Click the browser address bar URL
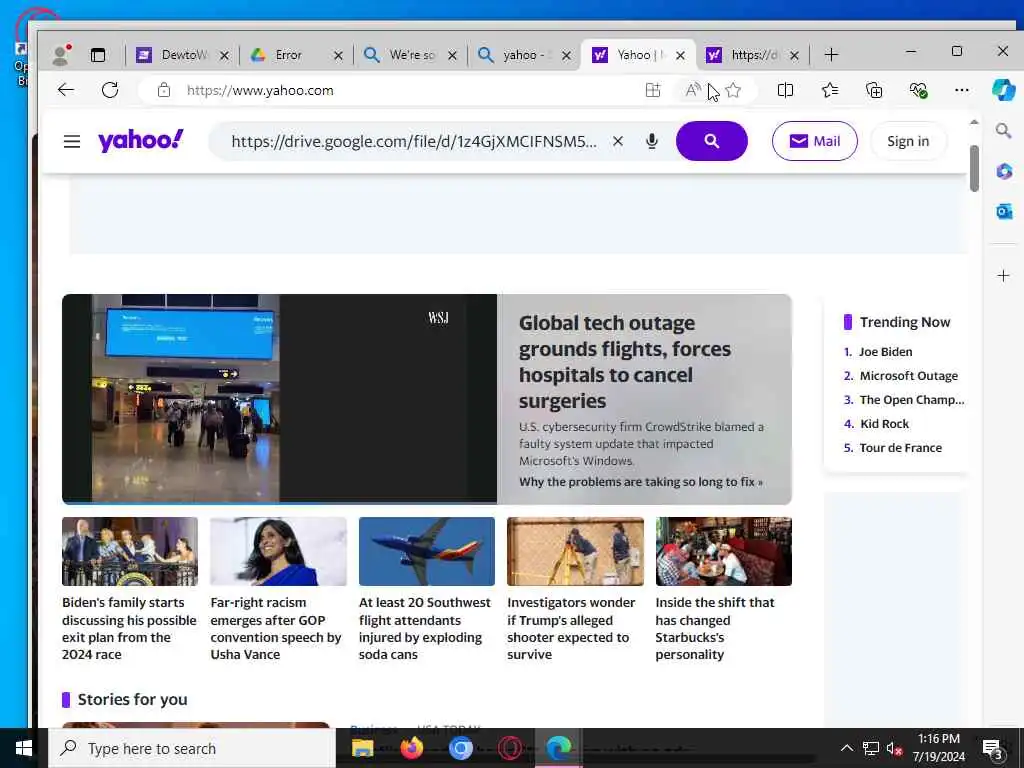Viewport: 1024px width, 768px height. (260, 90)
